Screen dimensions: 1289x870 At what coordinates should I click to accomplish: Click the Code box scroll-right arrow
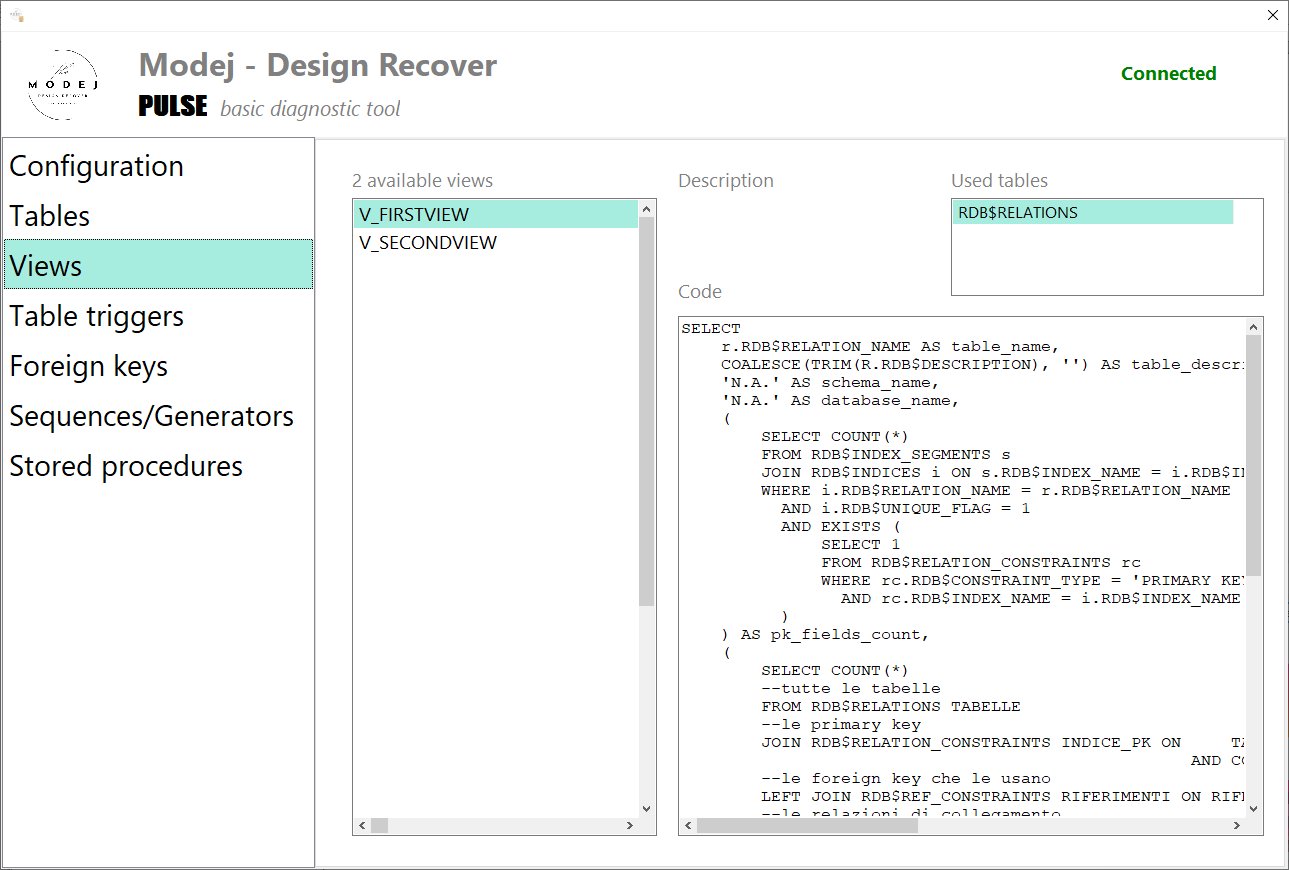point(1237,826)
